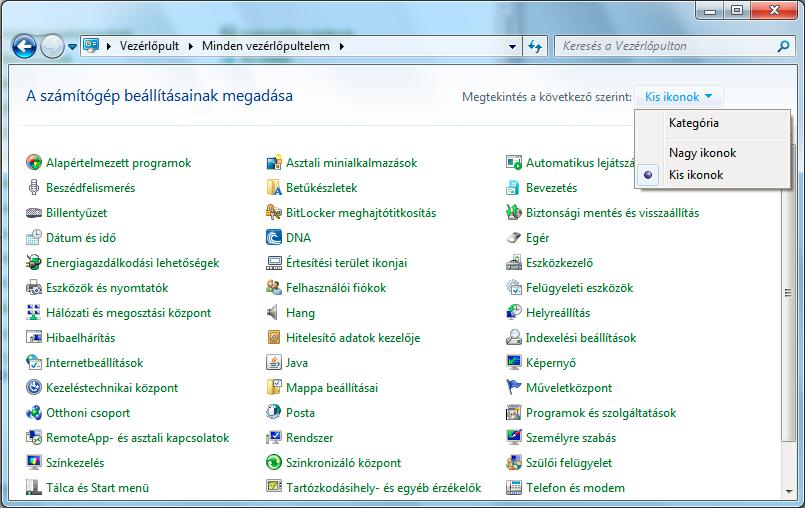Viewport: 805px width, 508px height.
Task: Expand the breadcrumb arrow before Vezérlőpult
Action: [108, 46]
